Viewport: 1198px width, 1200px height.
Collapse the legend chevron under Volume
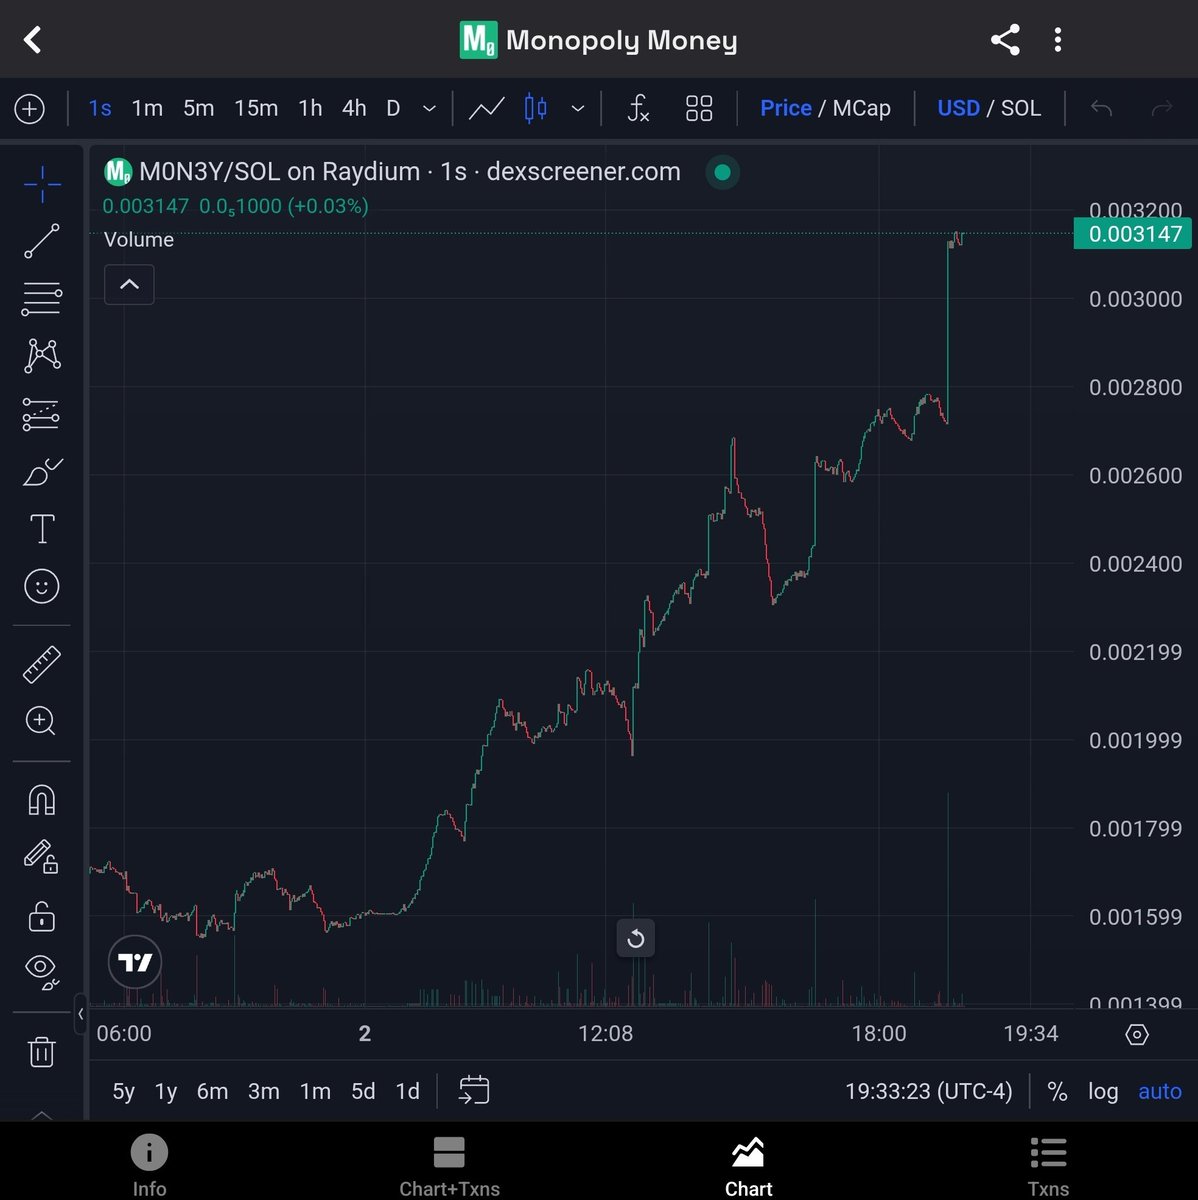[129, 285]
